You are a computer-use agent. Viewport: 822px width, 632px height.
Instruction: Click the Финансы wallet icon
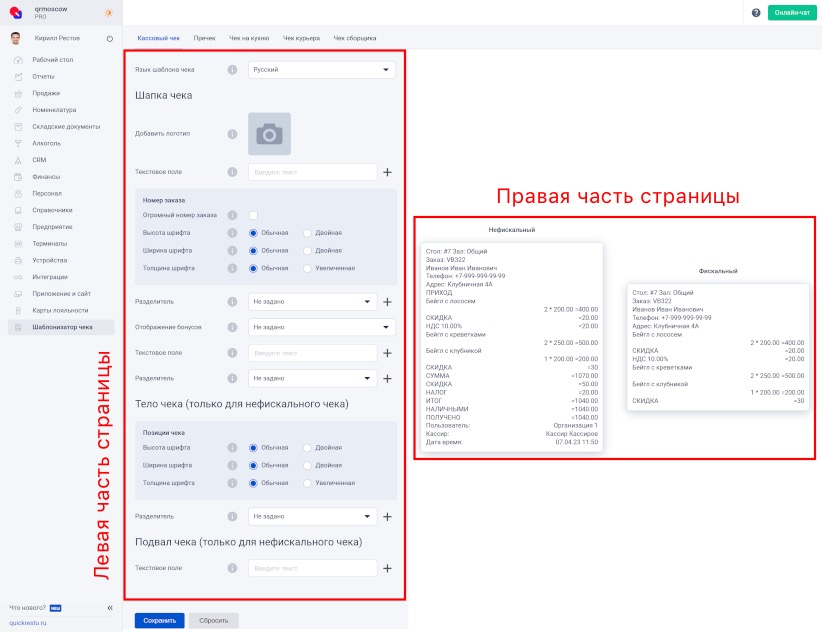18,177
